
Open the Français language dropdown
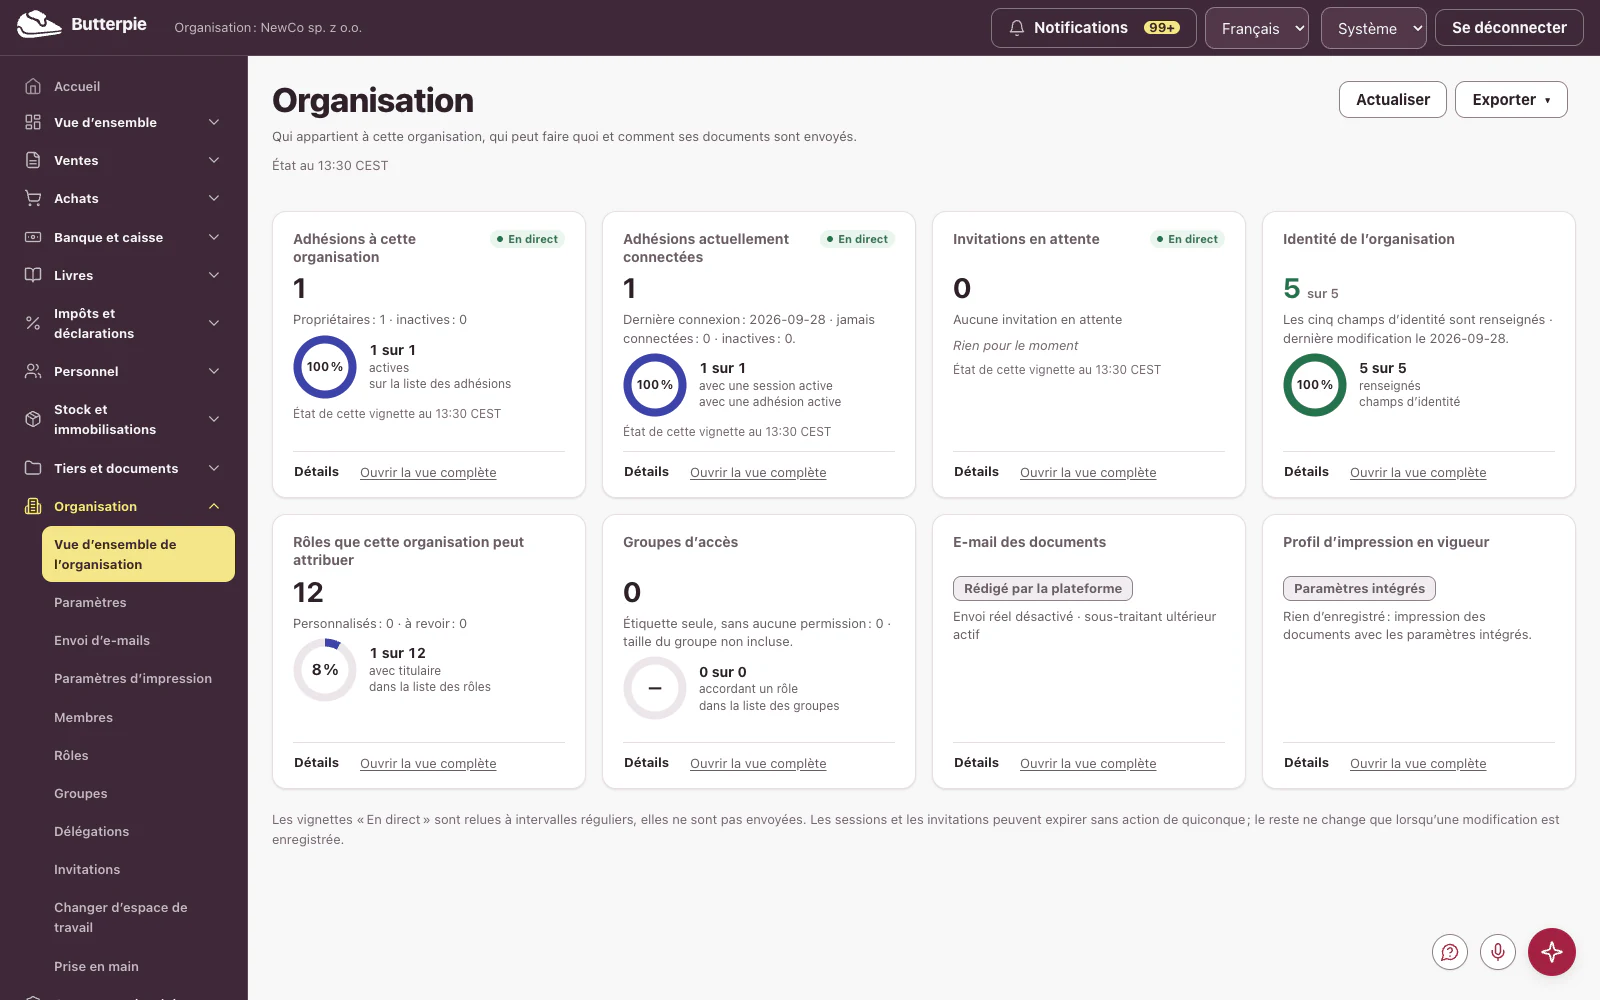(x=1257, y=28)
